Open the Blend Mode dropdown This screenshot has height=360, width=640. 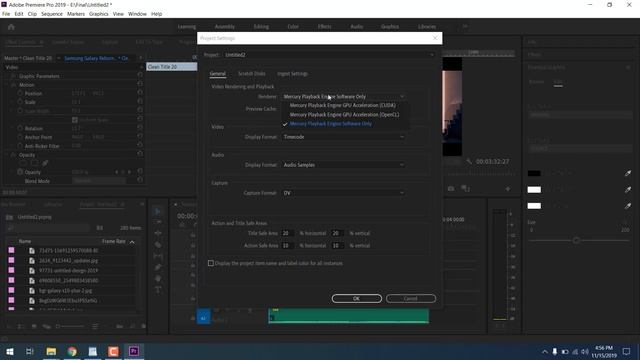click(99, 181)
